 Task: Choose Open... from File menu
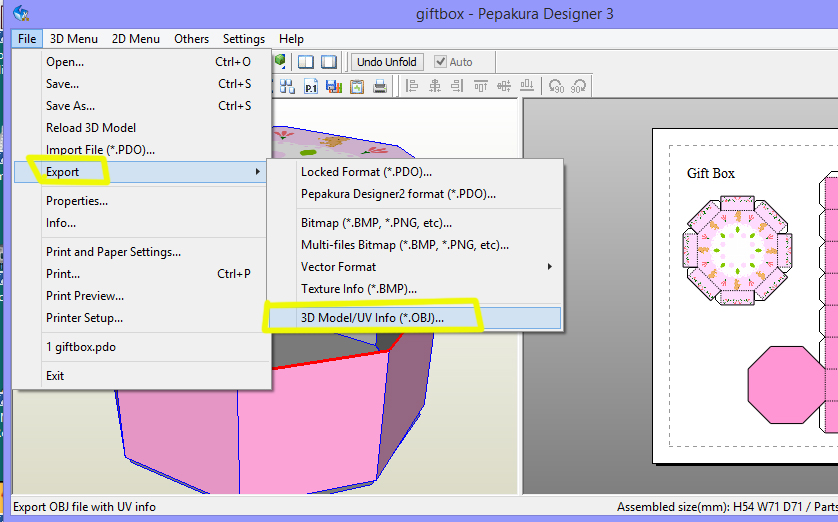coord(142,61)
